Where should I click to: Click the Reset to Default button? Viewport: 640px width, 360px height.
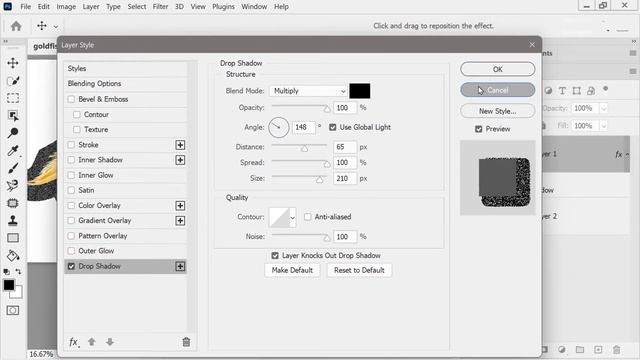click(x=359, y=270)
